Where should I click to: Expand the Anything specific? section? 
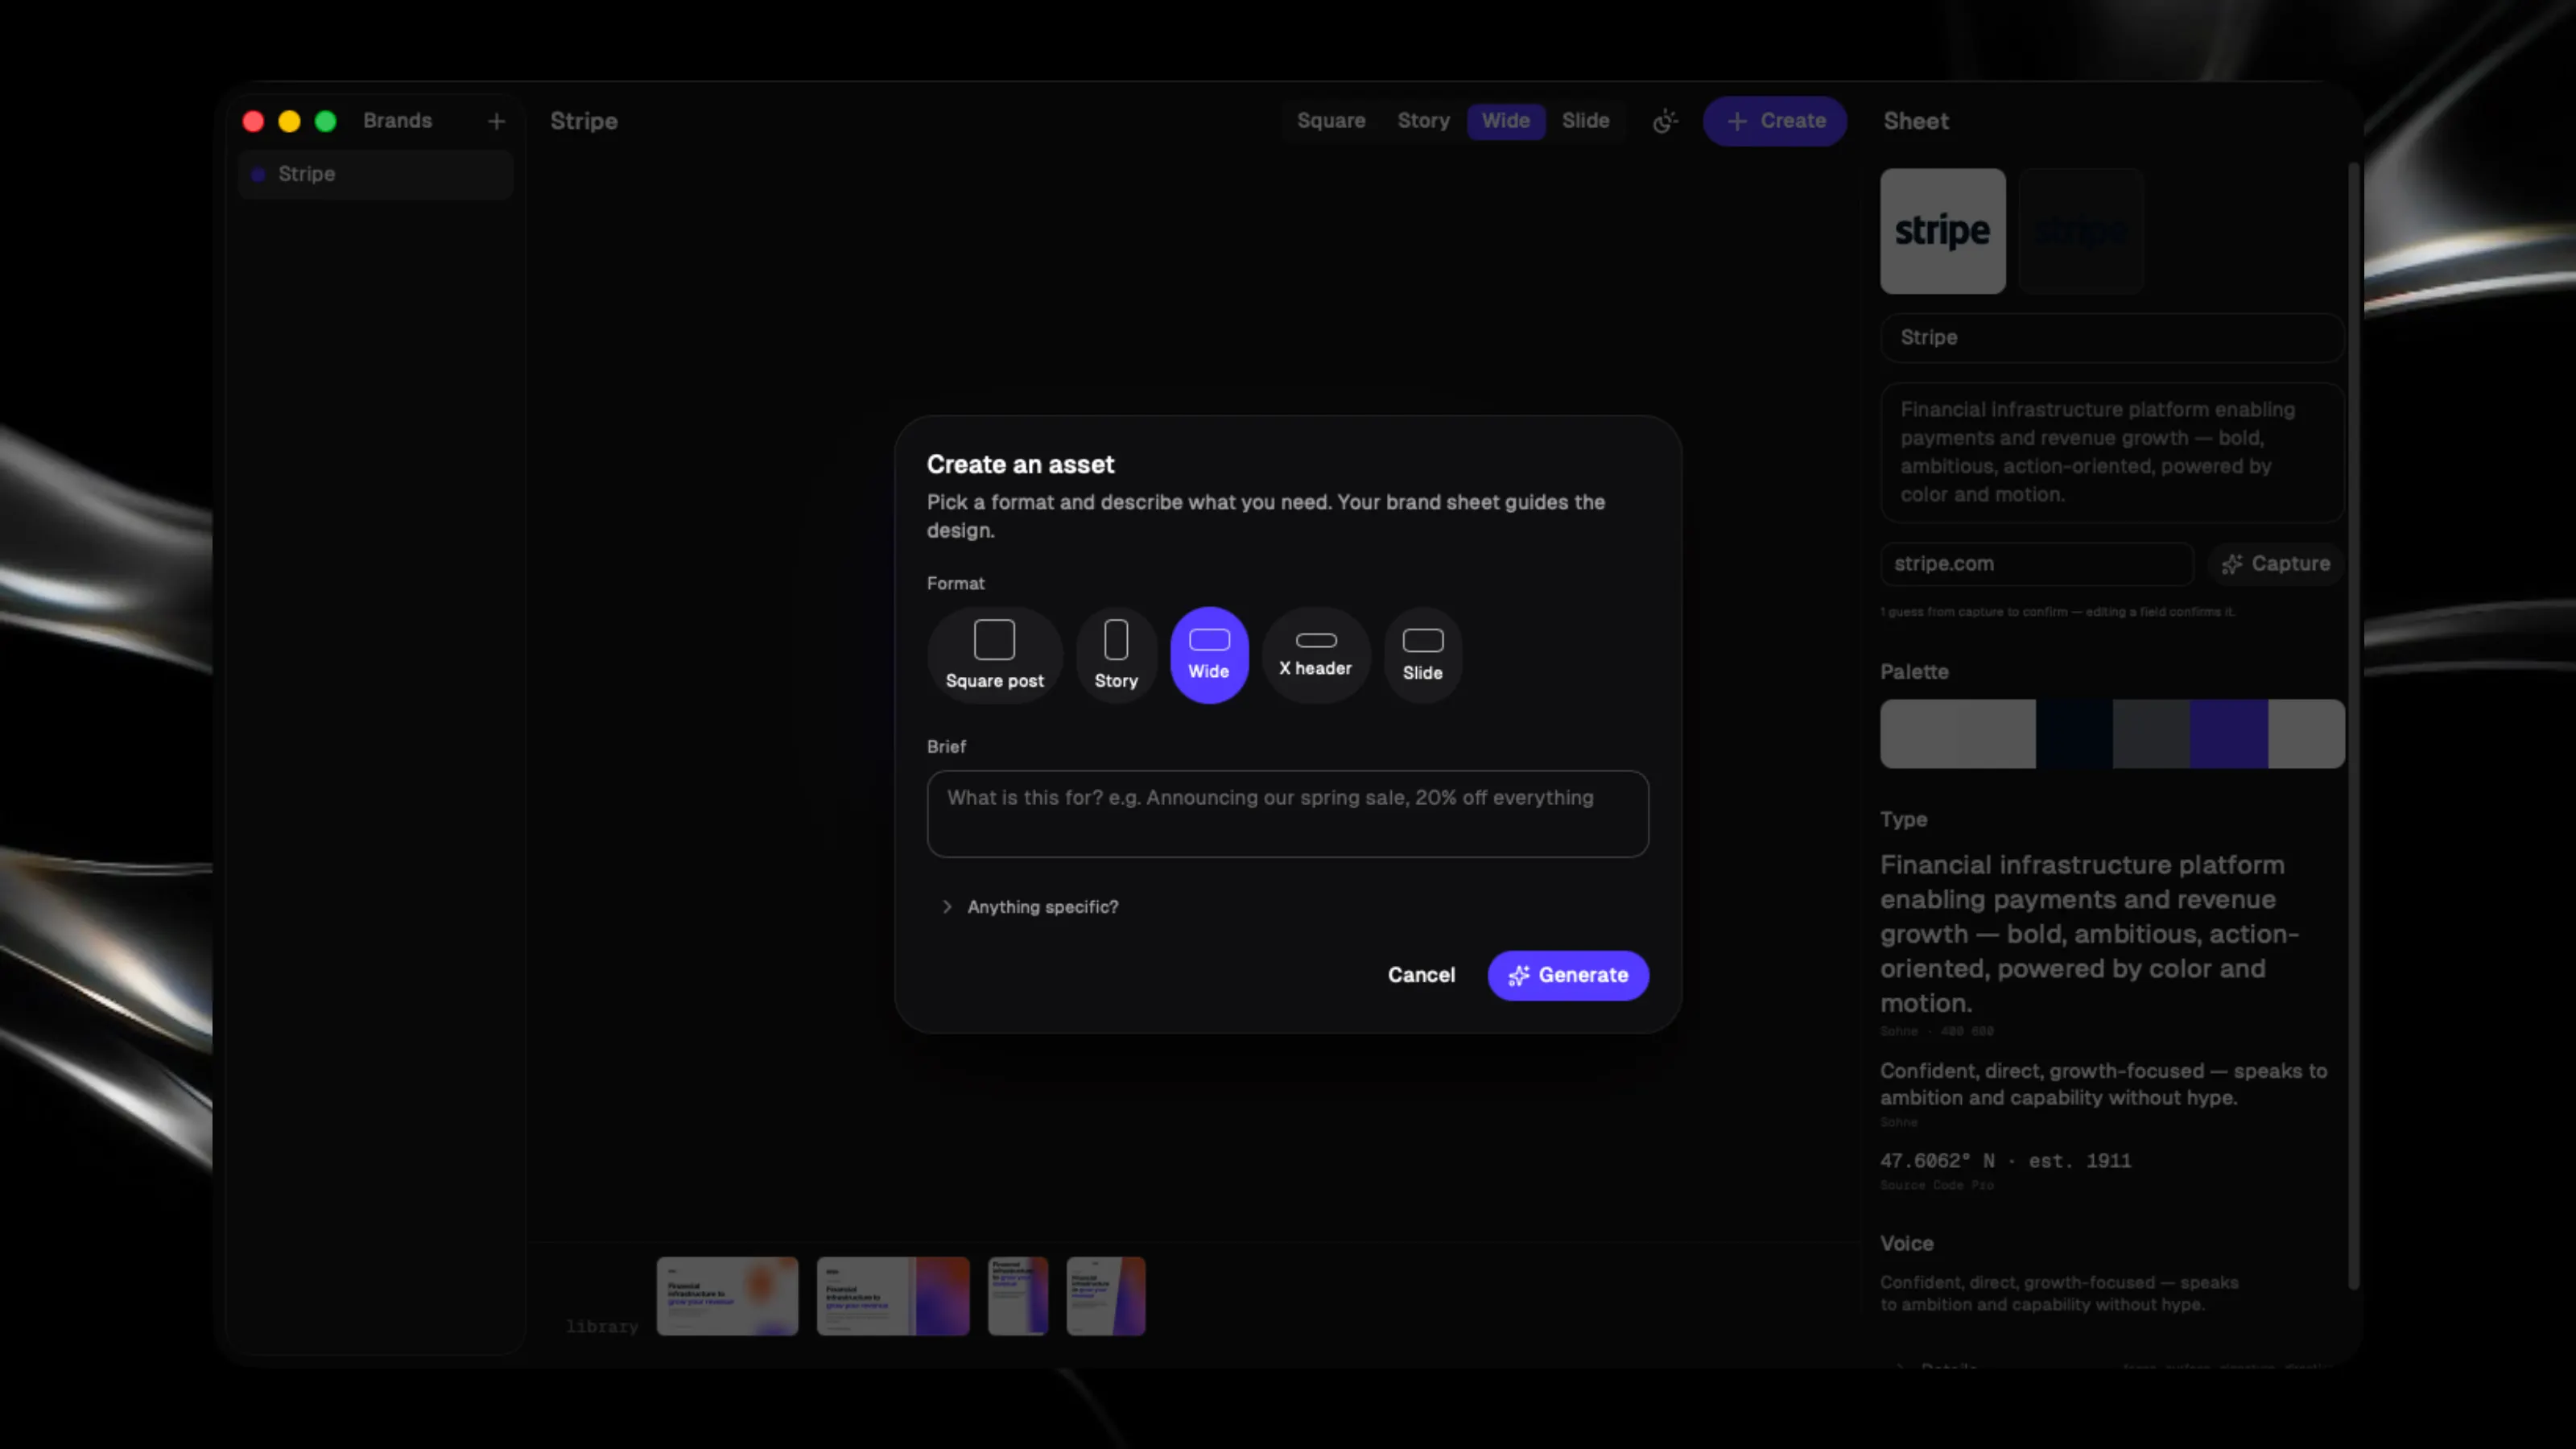click(x=1030, y=907)
